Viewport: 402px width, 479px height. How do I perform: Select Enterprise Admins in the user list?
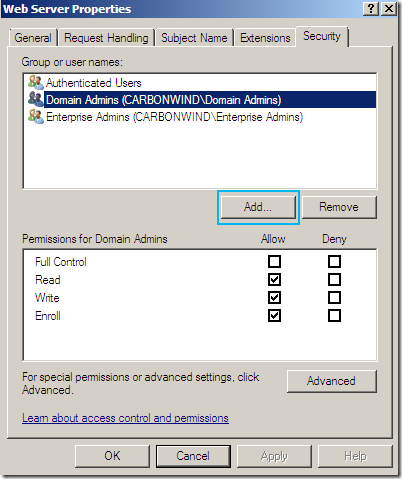174,117
